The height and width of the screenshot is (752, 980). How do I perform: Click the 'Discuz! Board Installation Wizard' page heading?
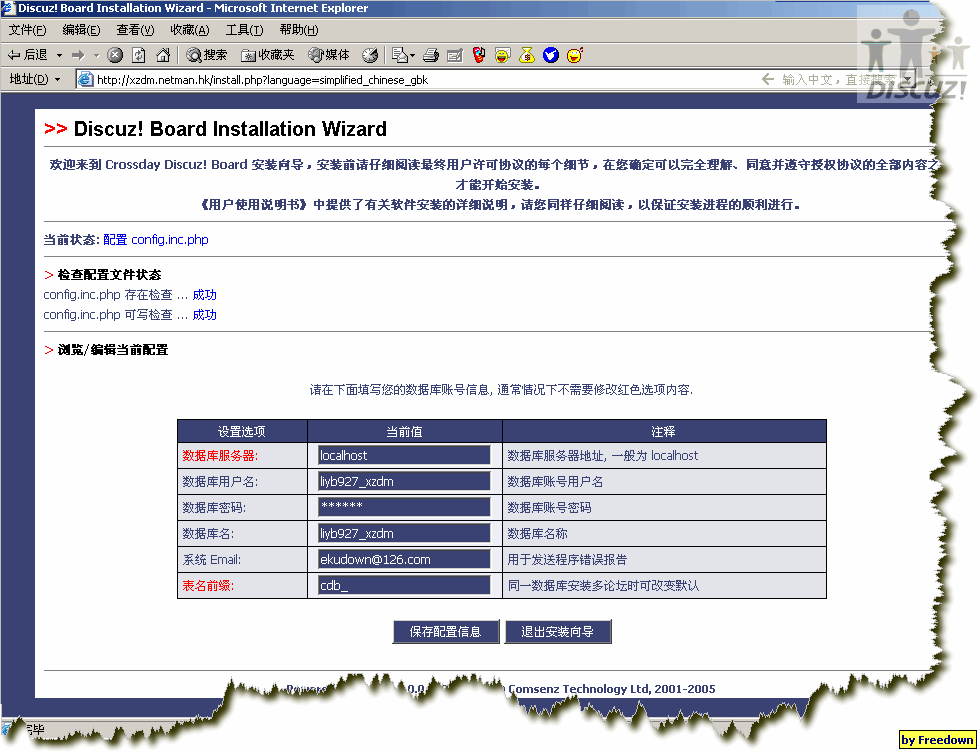coord(230,129)
